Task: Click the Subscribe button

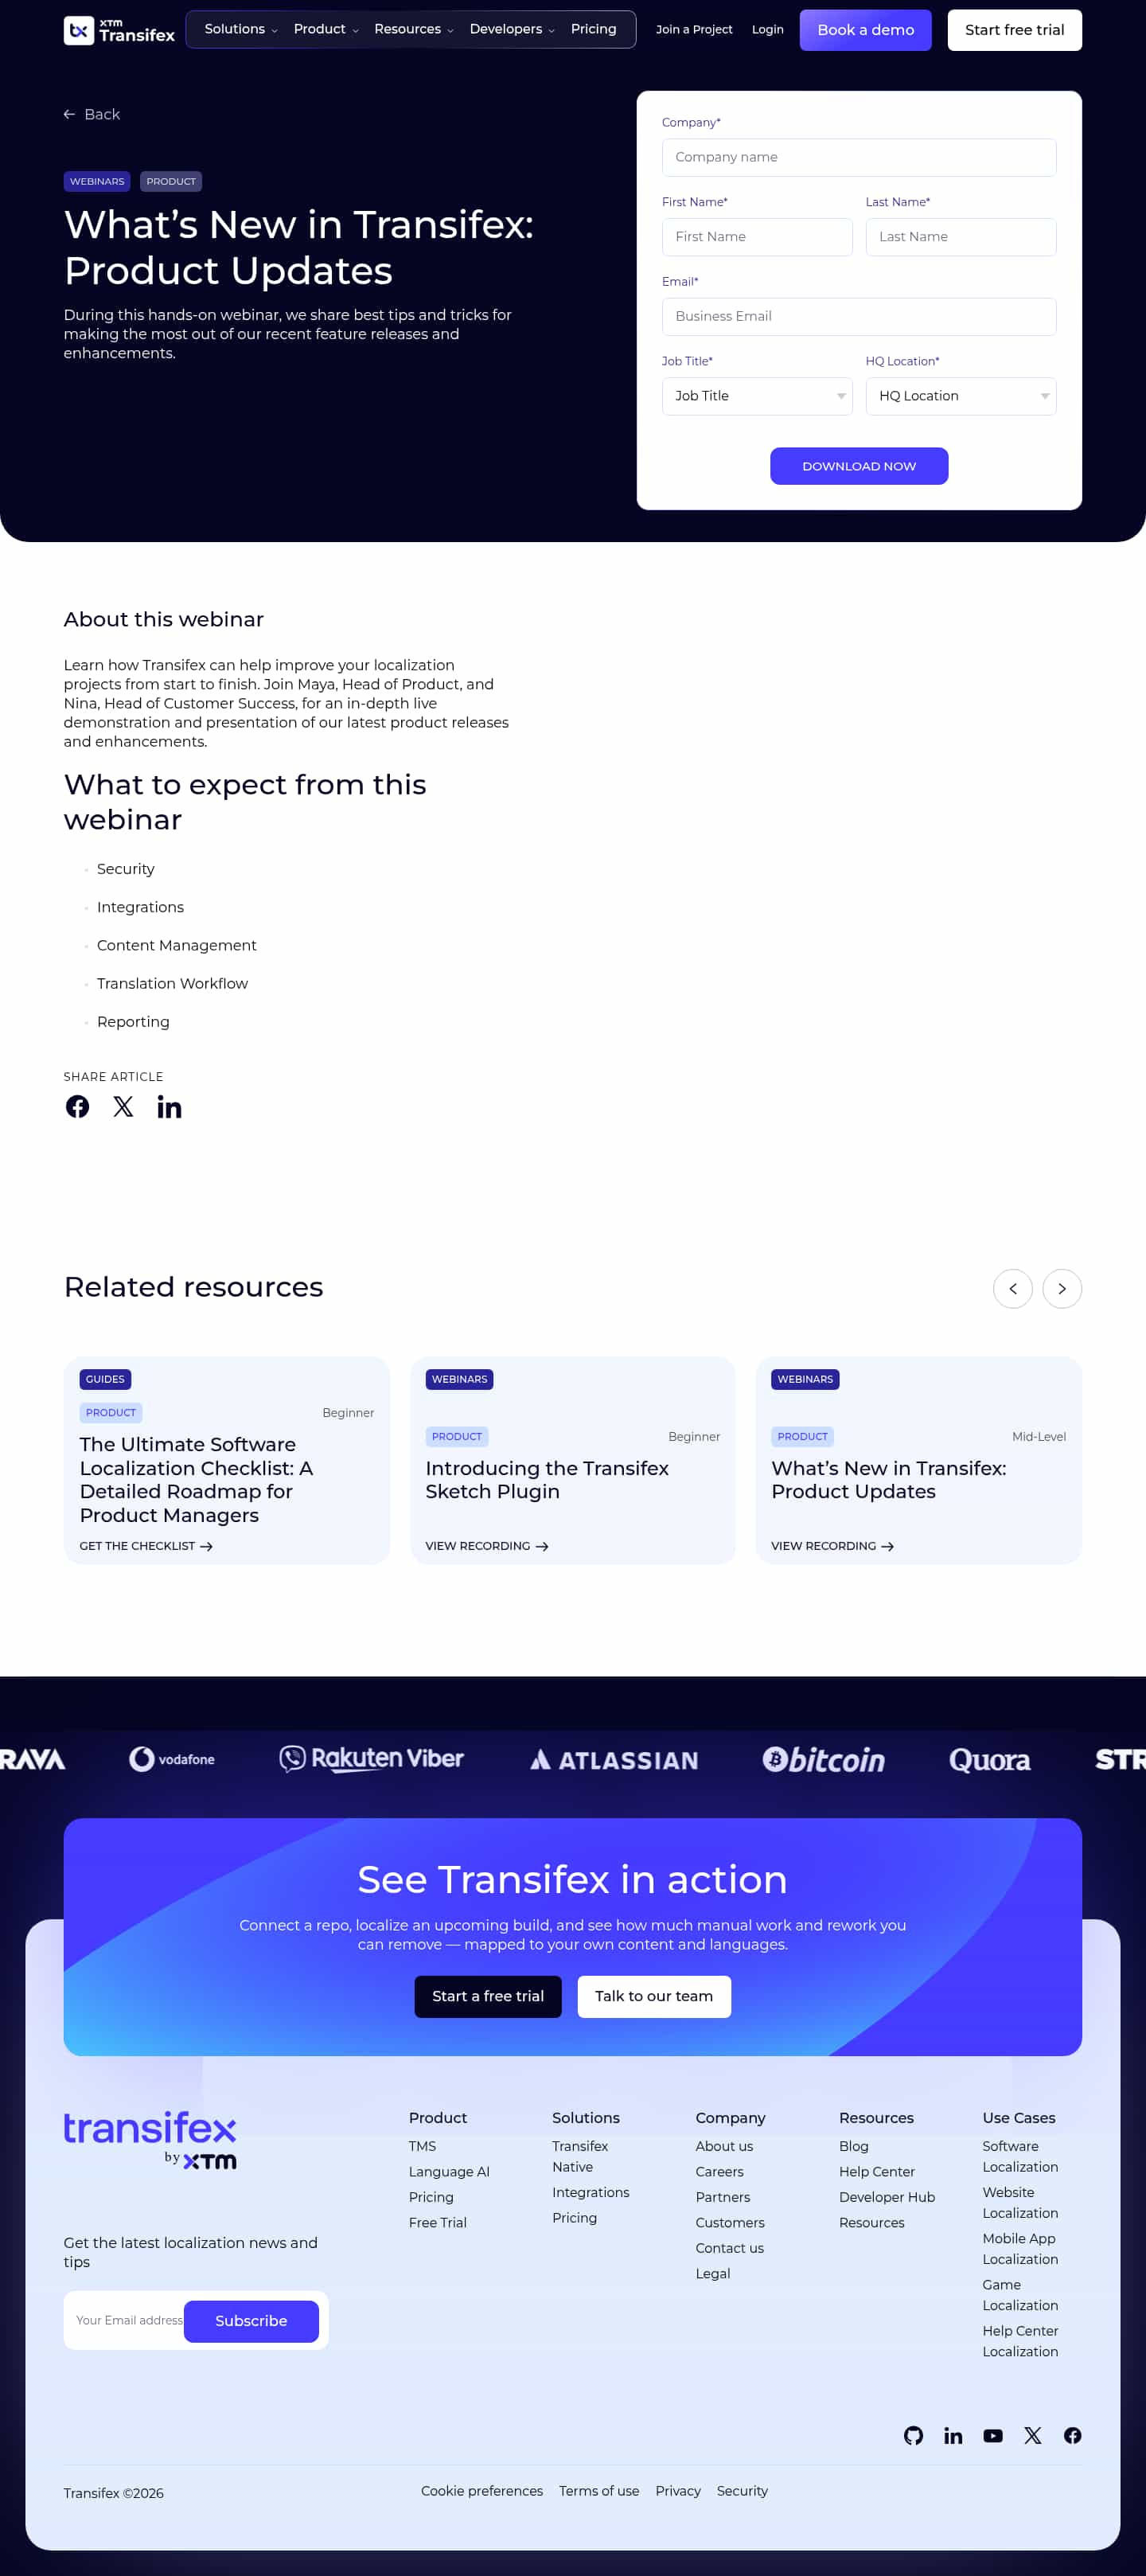Action: point(251,2321)
